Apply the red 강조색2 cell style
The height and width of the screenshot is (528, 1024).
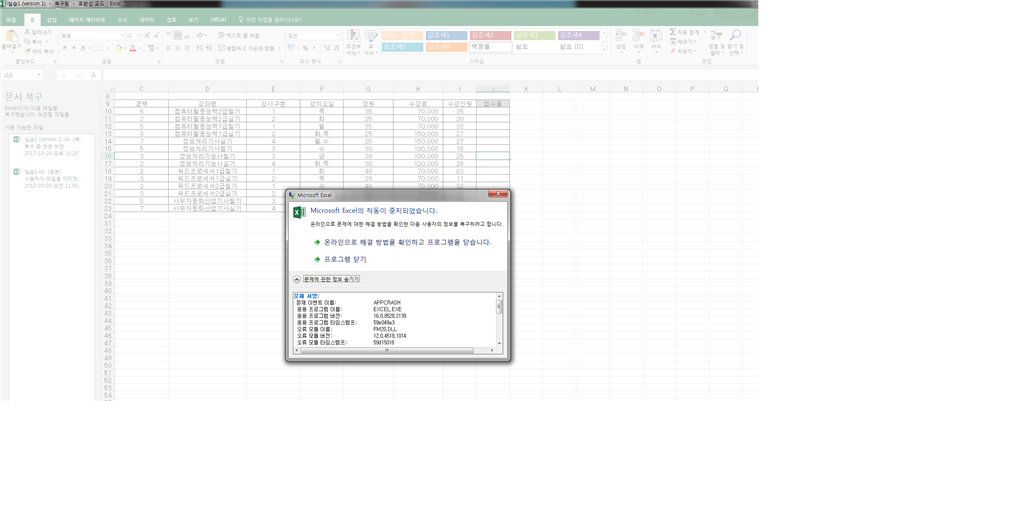tap(490, 35)
